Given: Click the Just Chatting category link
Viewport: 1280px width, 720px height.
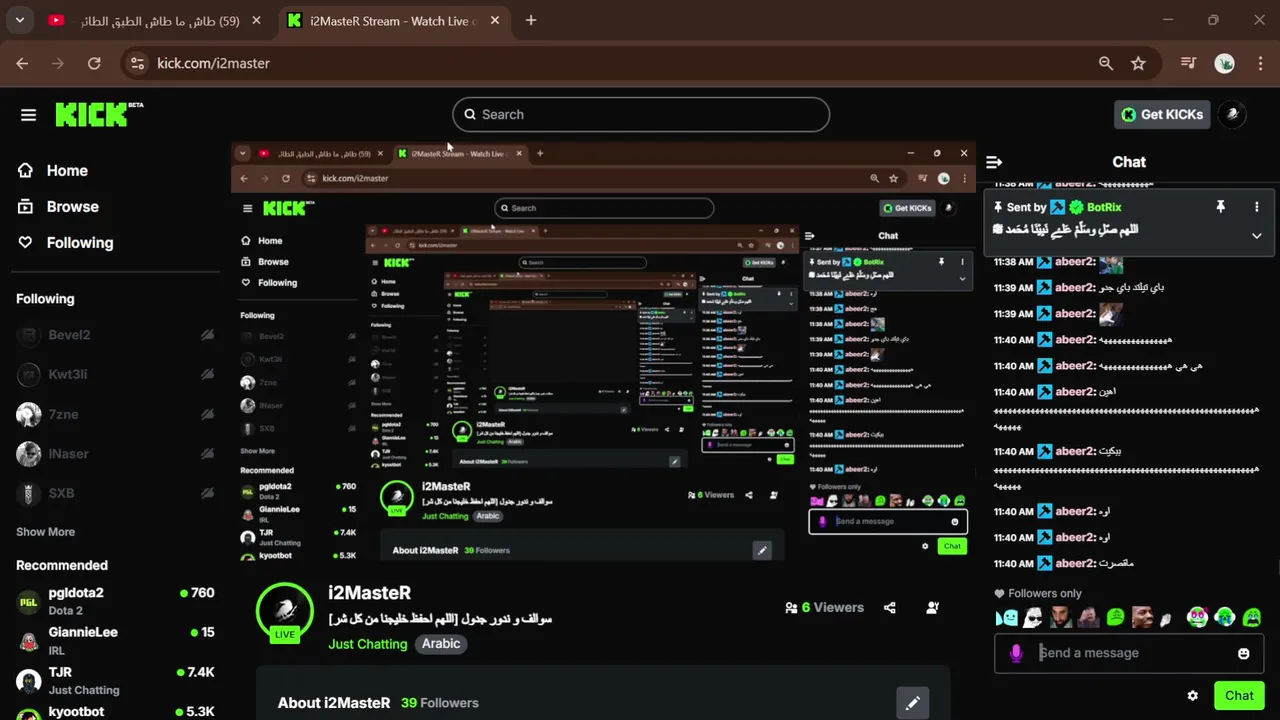Looking at the screenshot, I should (367, 644).
